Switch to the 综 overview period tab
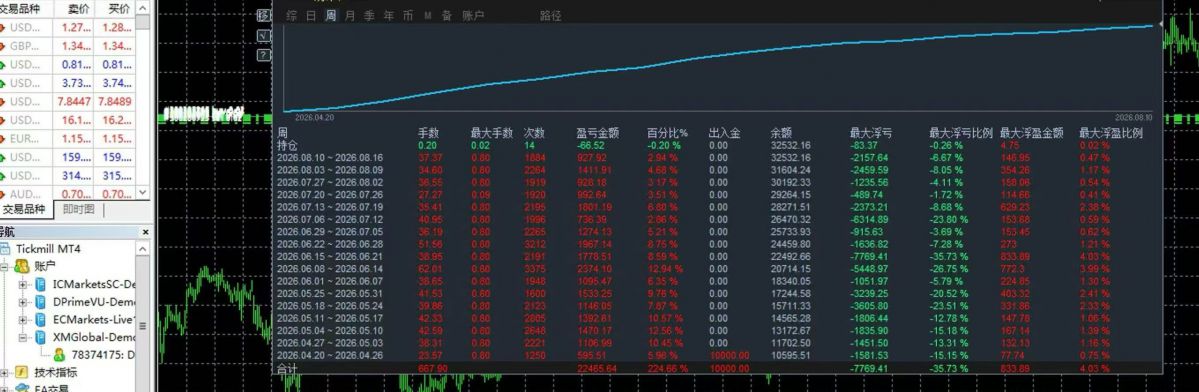This screenshot has height=392, width=1199. point(292,15)
